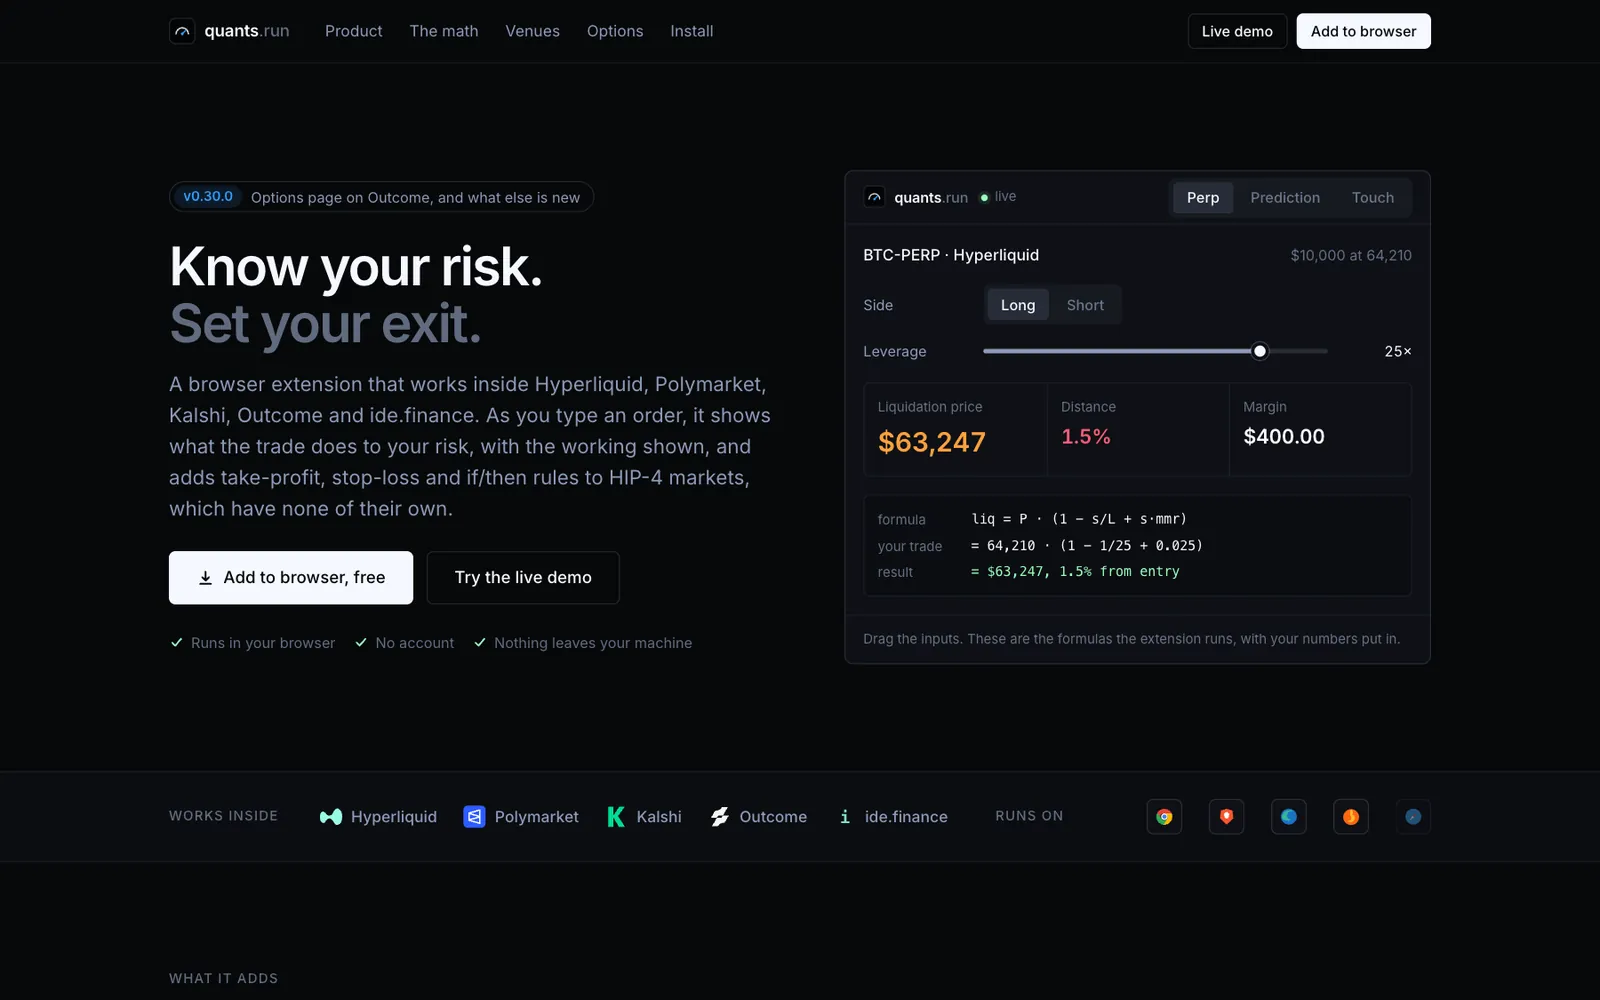Click the green live status dot

[x=984, y=198]
